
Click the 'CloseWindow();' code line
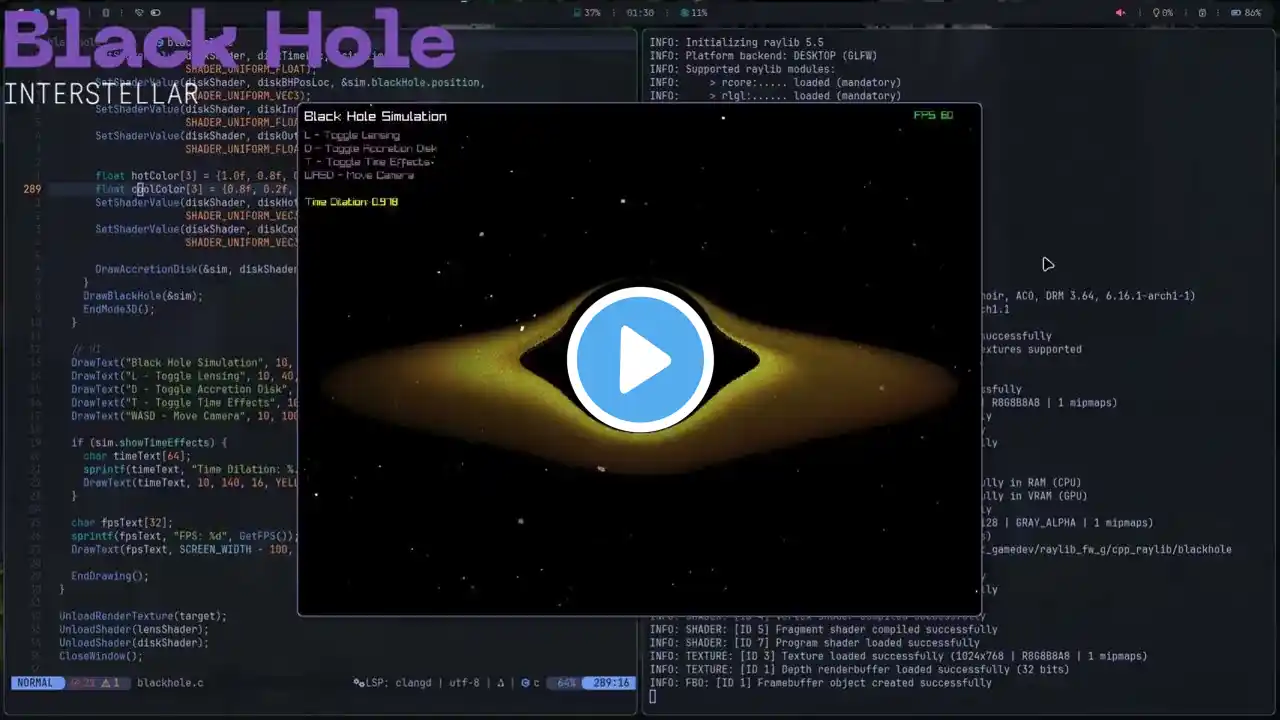101,656
